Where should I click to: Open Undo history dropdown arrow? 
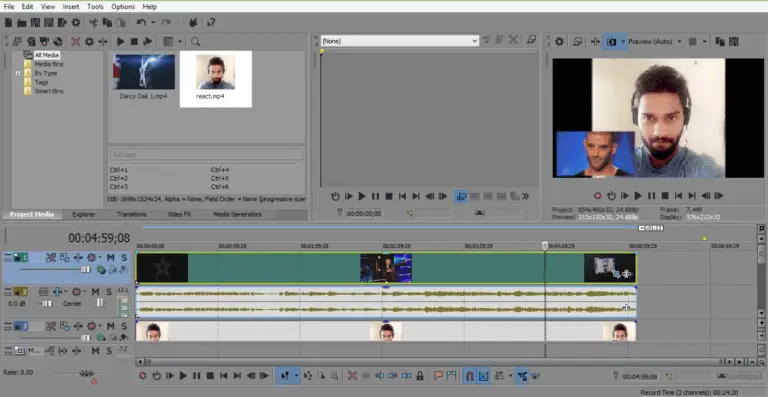click(x=153, y=23)
